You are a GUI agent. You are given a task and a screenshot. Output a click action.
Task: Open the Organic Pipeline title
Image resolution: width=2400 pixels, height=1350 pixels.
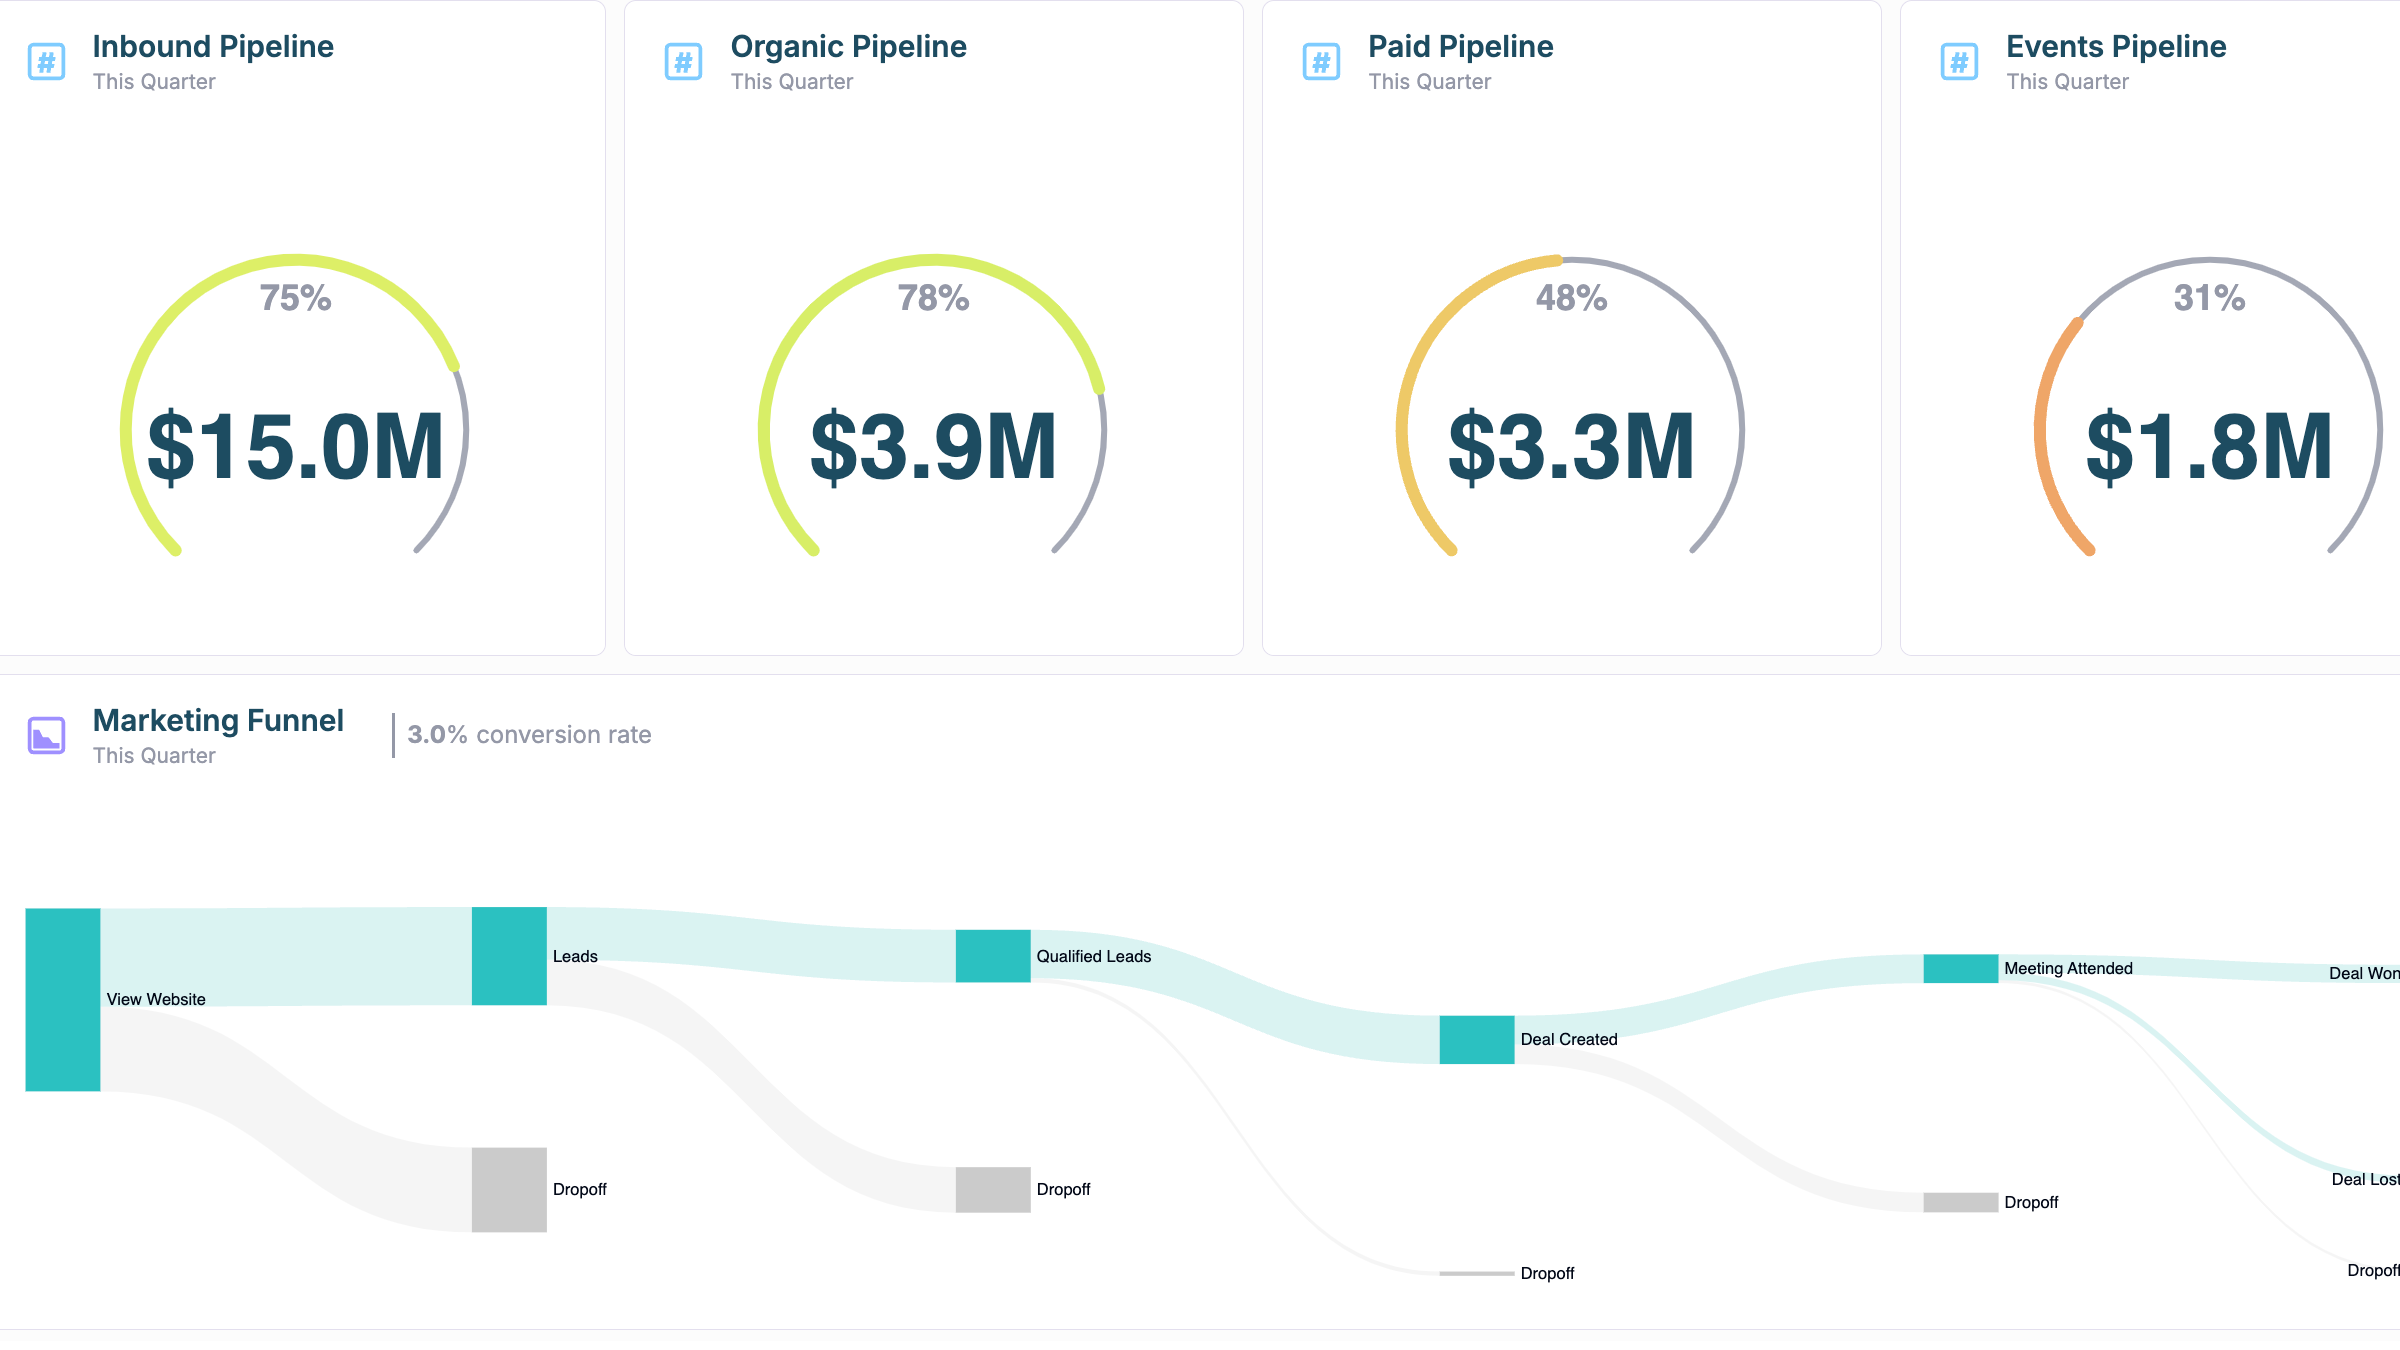(848, 47)
